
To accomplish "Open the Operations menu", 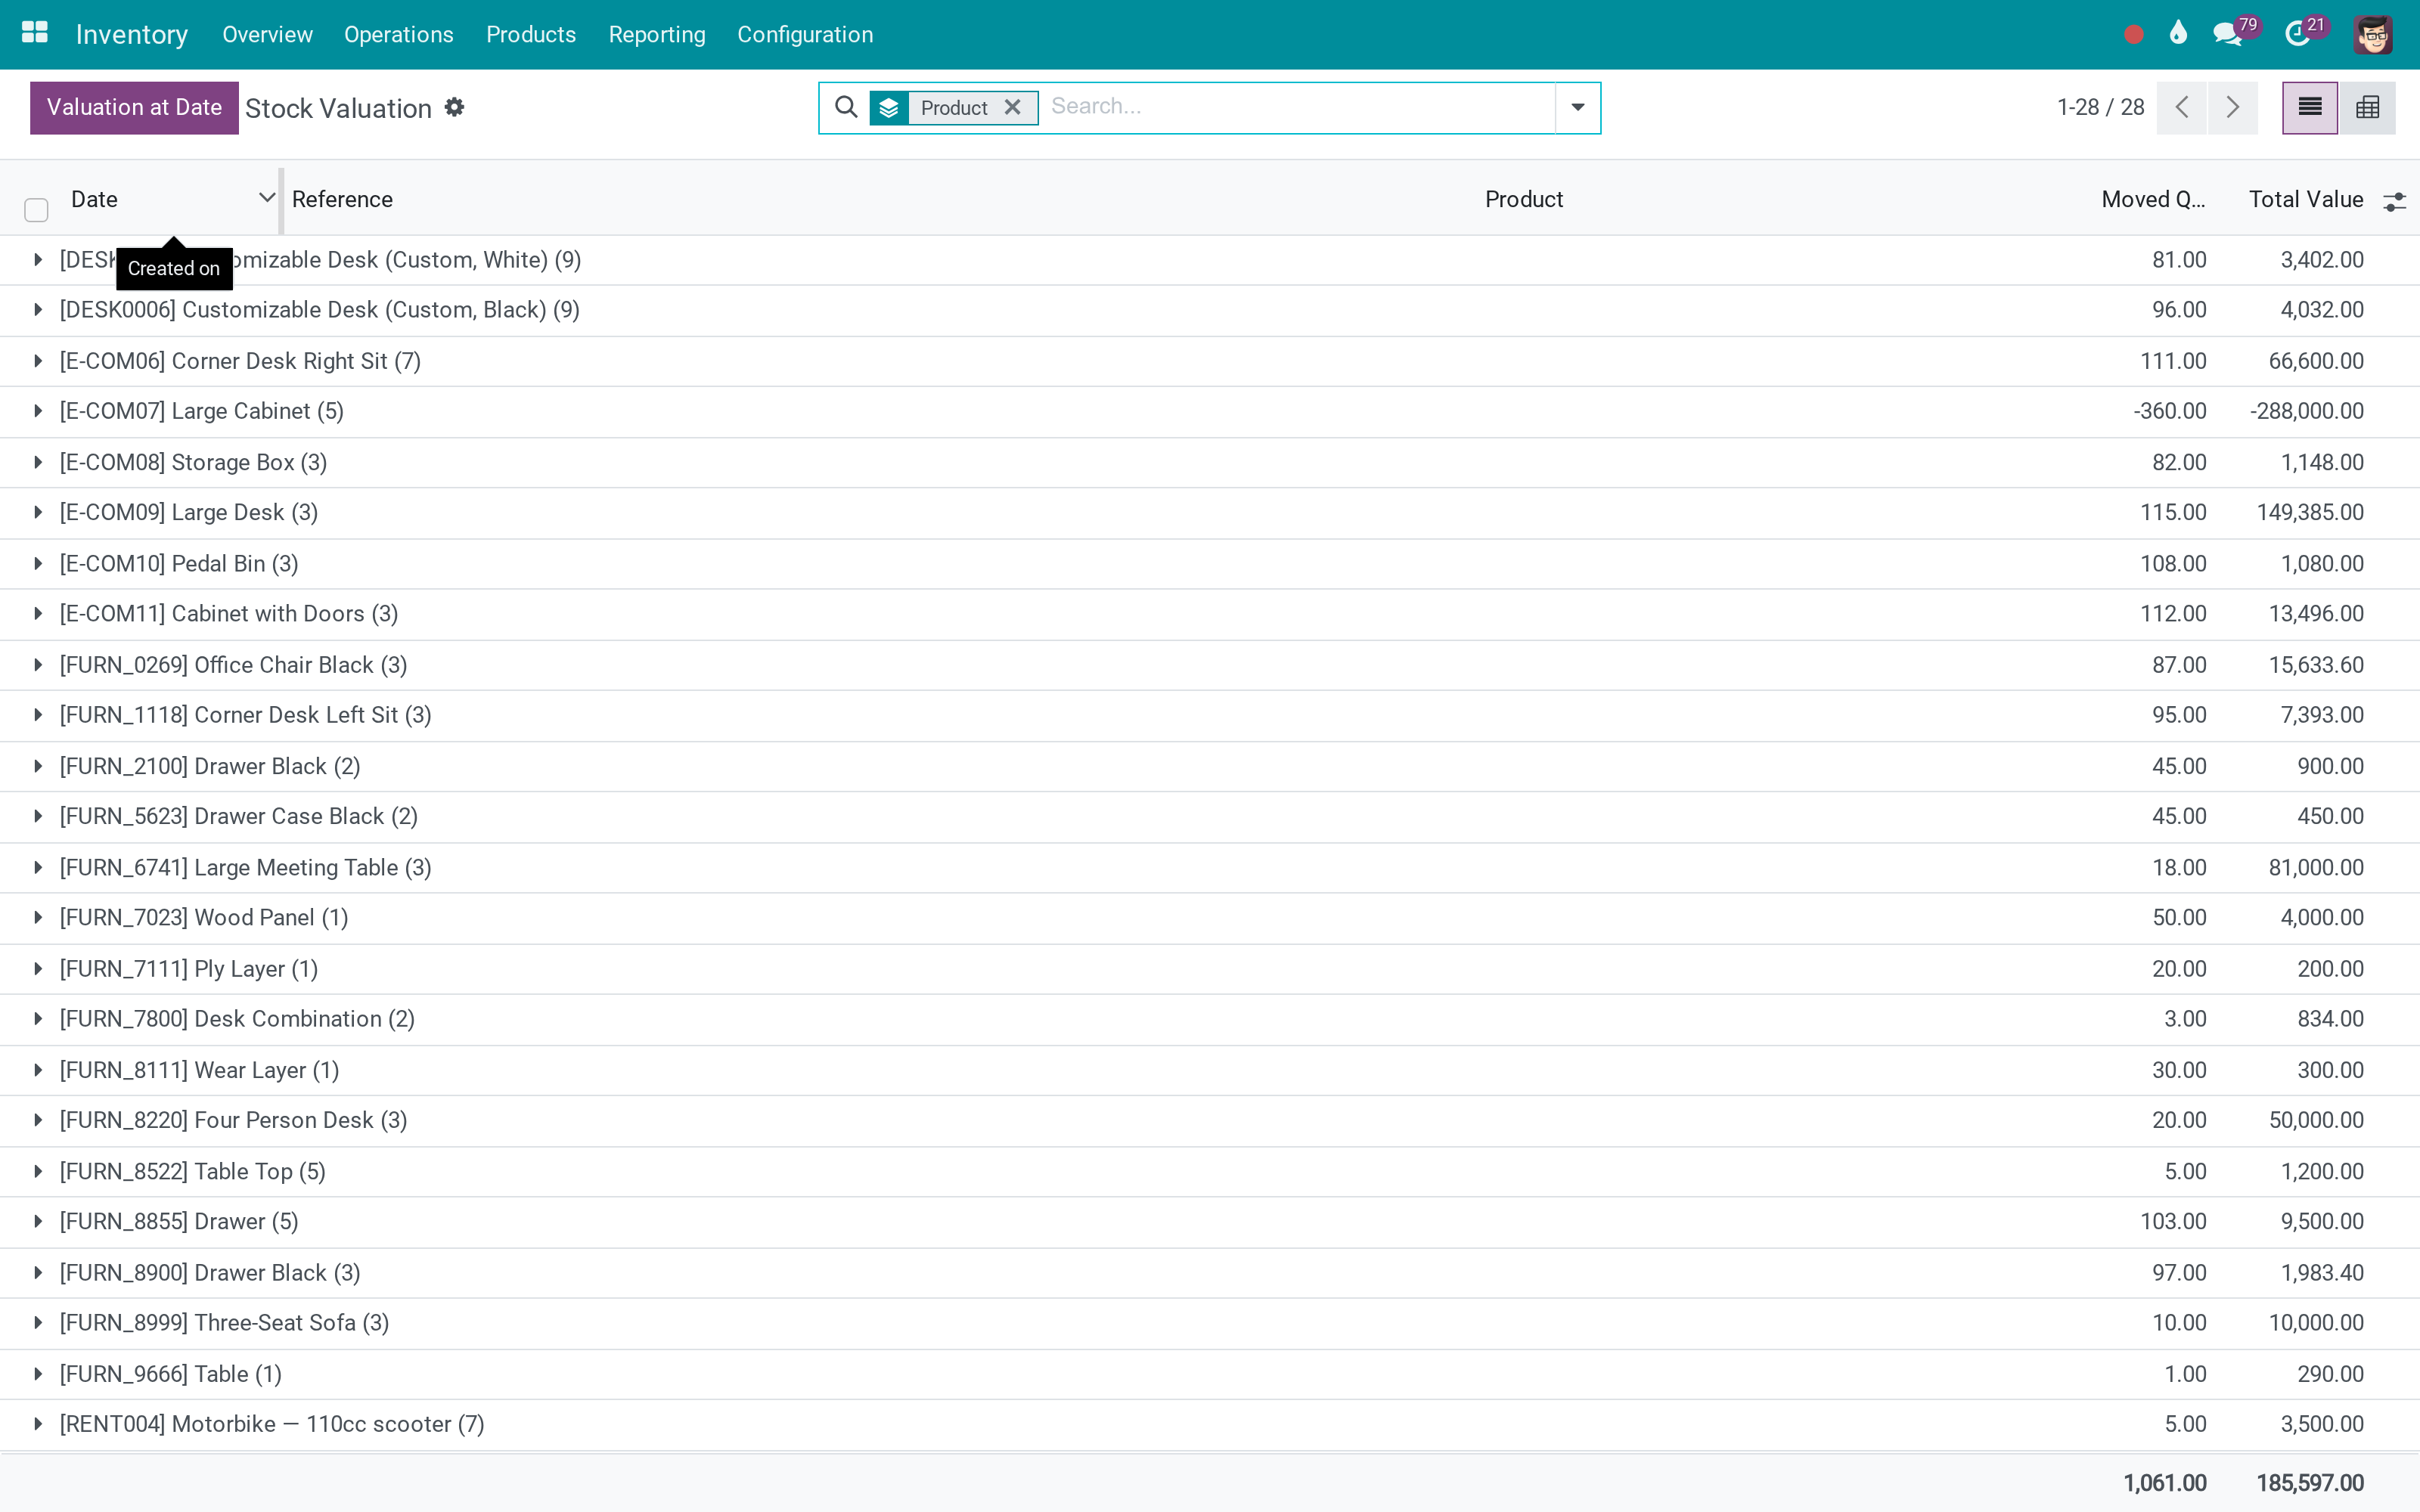I will tap(398, 34).
